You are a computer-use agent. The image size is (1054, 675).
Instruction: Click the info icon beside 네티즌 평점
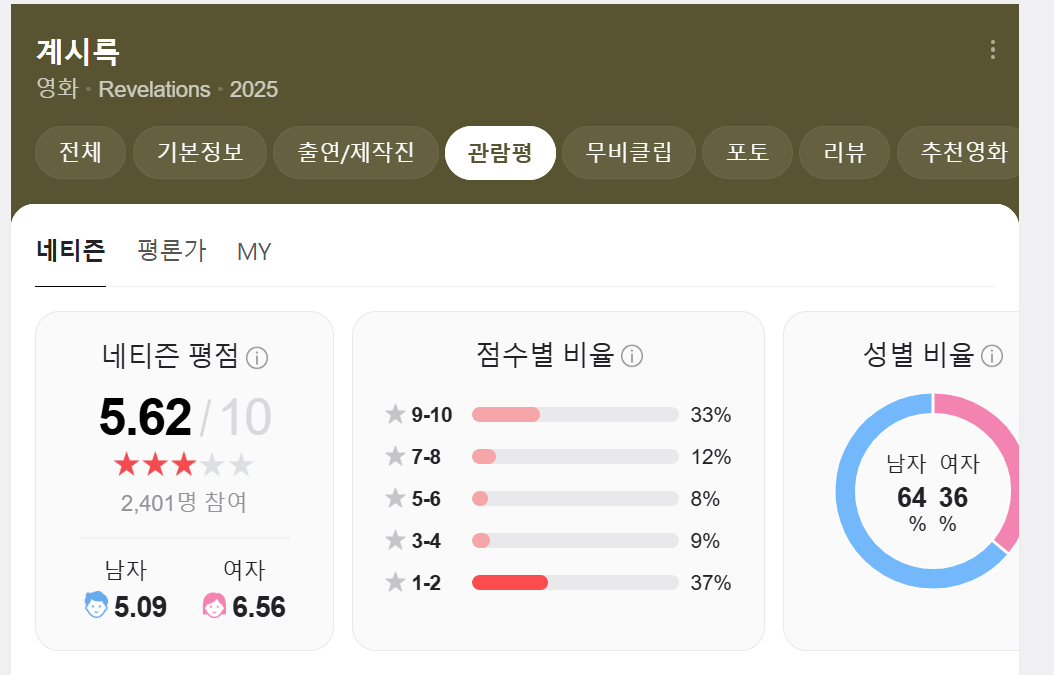256,356
